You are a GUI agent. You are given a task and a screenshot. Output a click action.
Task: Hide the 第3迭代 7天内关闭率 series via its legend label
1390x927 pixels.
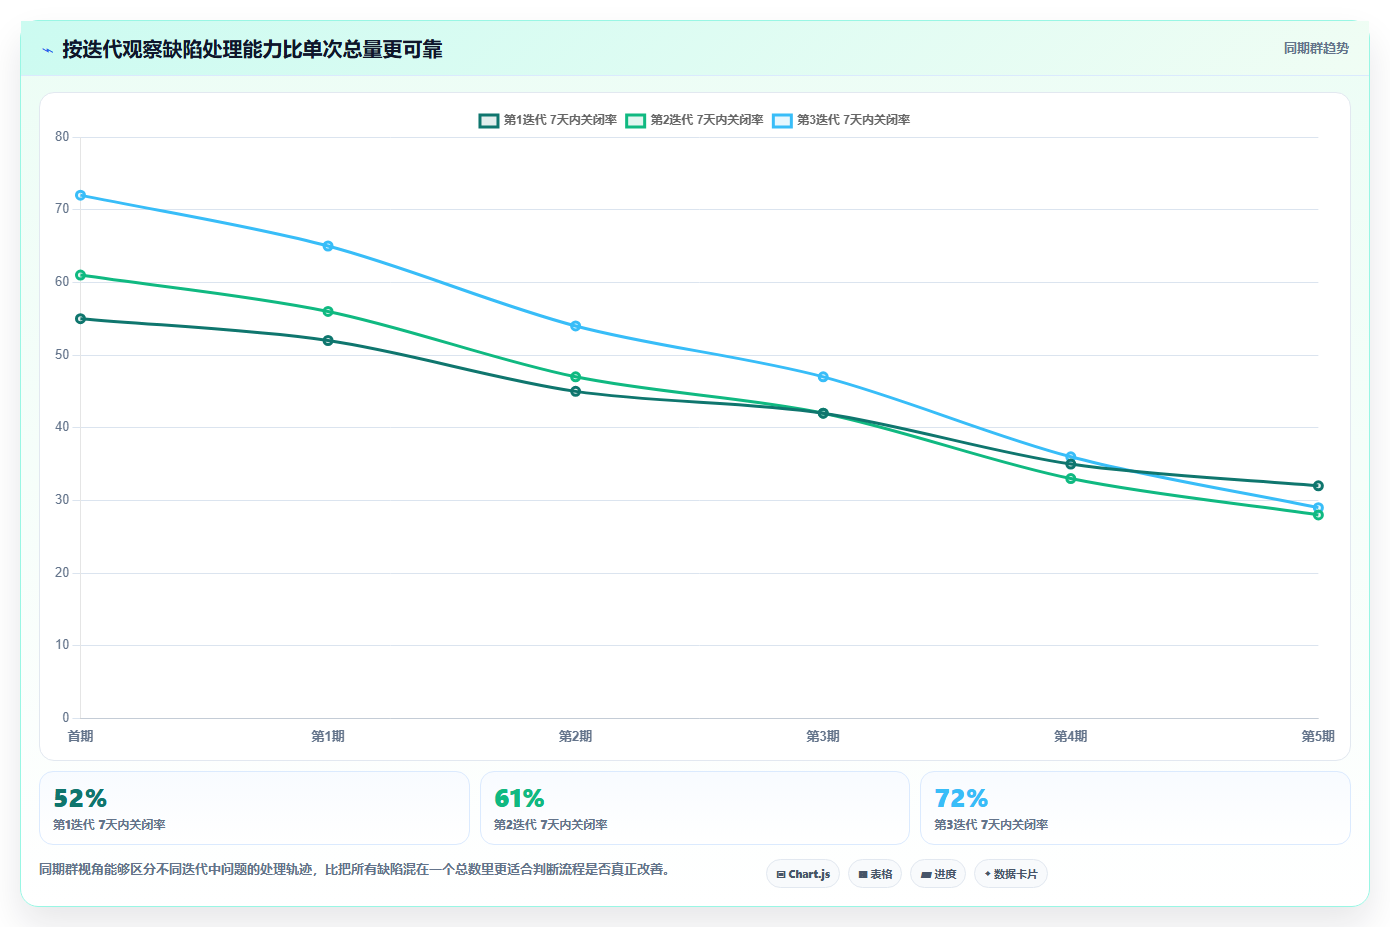point(853,120)
